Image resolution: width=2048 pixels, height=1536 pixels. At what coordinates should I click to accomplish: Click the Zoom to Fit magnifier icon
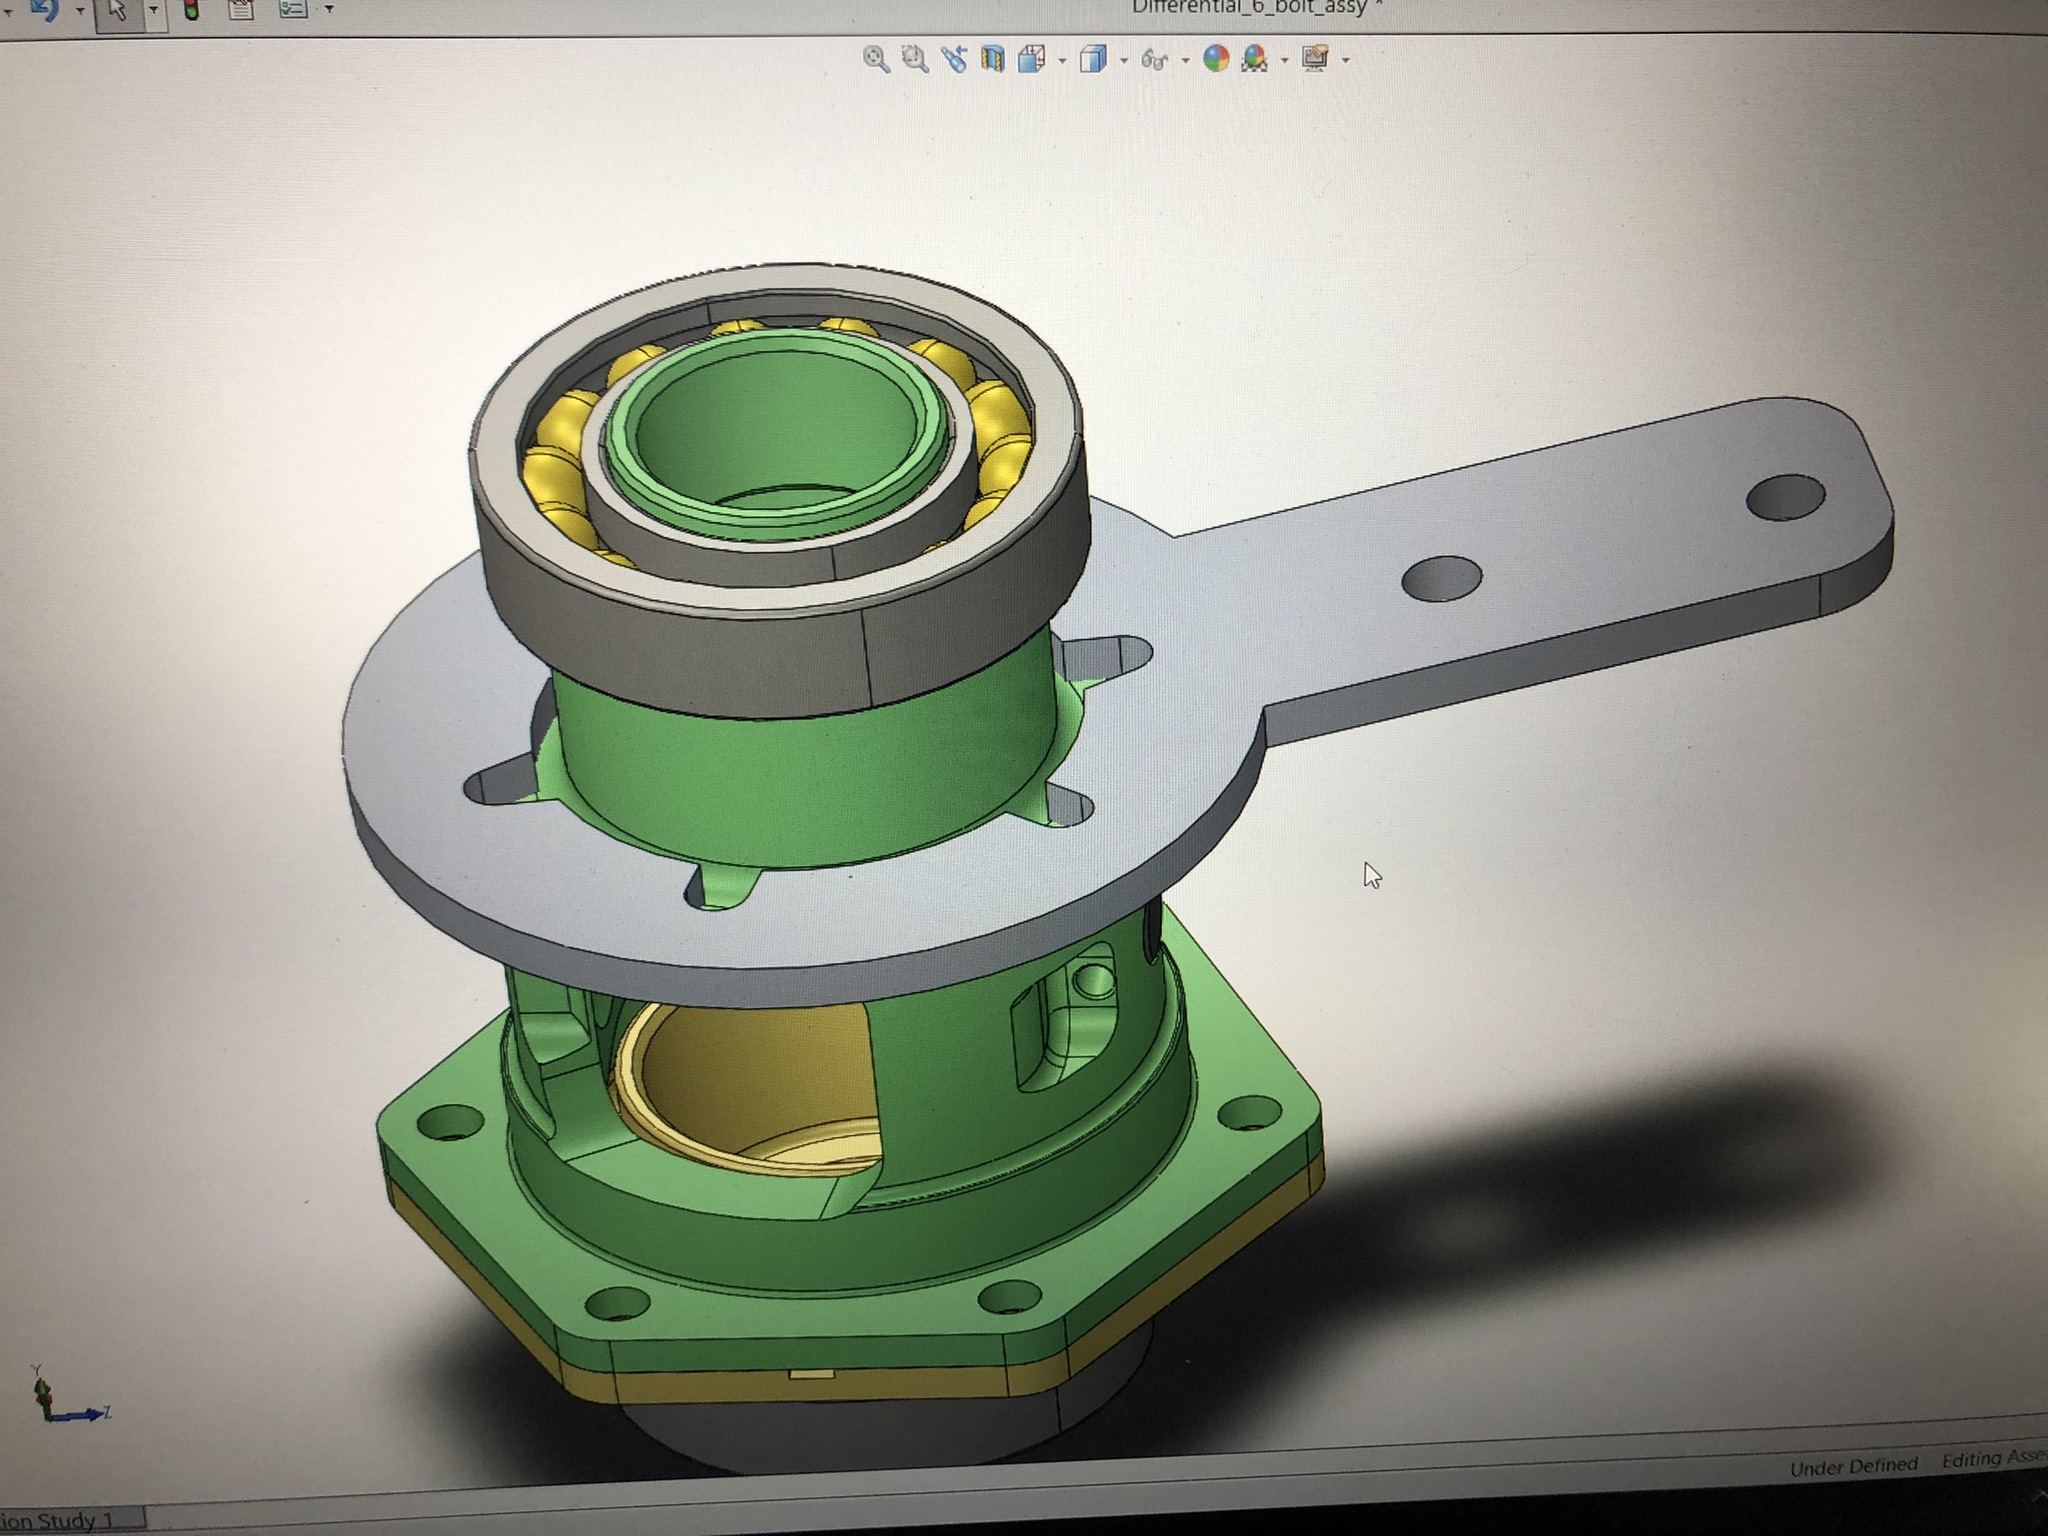click(876, 60)
